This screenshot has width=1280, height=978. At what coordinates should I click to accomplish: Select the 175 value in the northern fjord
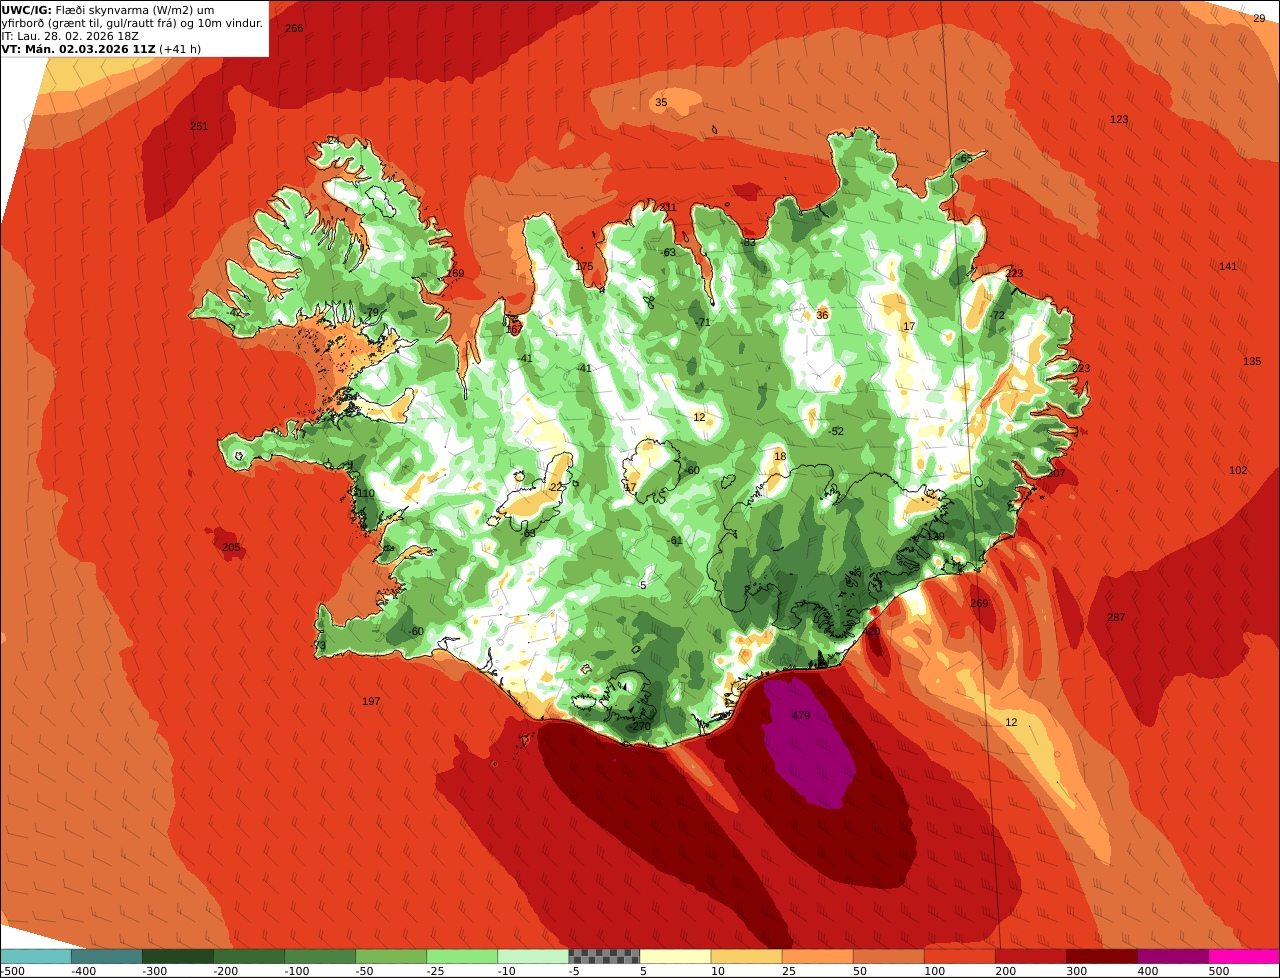click(584, 267)
